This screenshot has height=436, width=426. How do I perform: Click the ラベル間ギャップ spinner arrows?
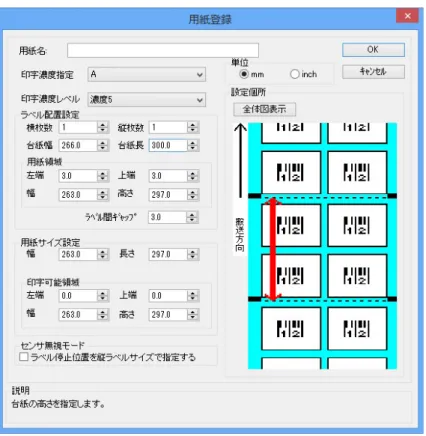pyautogui.click(x=192, y=217)
